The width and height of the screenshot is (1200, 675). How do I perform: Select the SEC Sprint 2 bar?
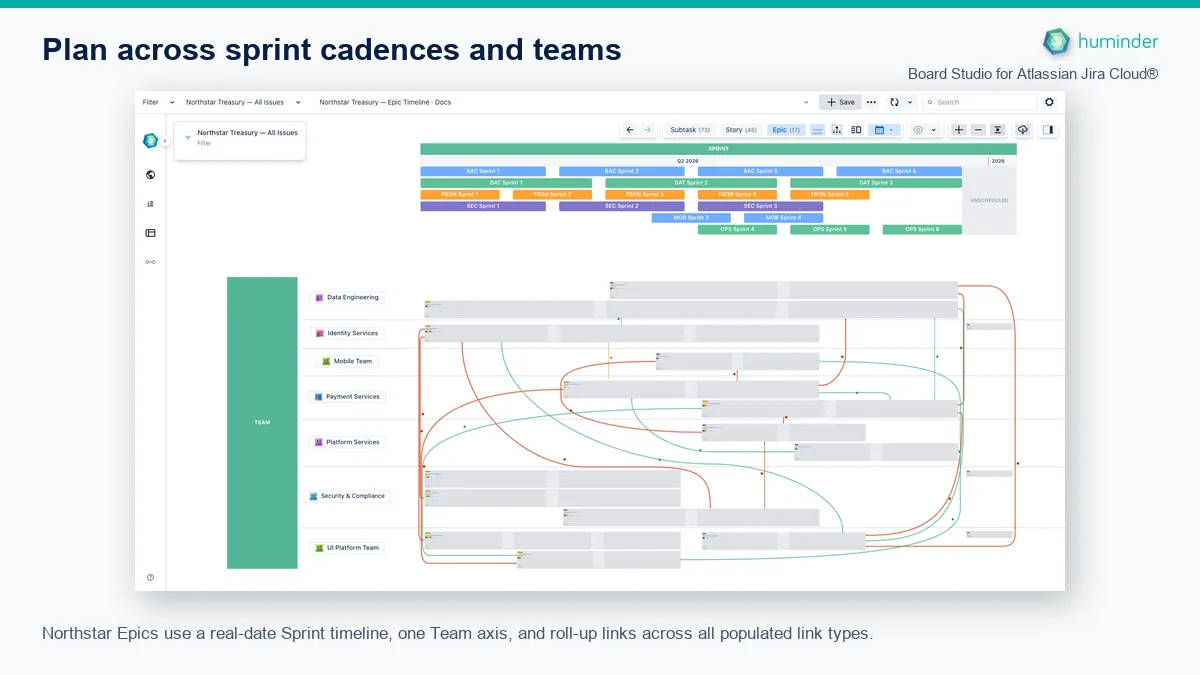(621, 206)
